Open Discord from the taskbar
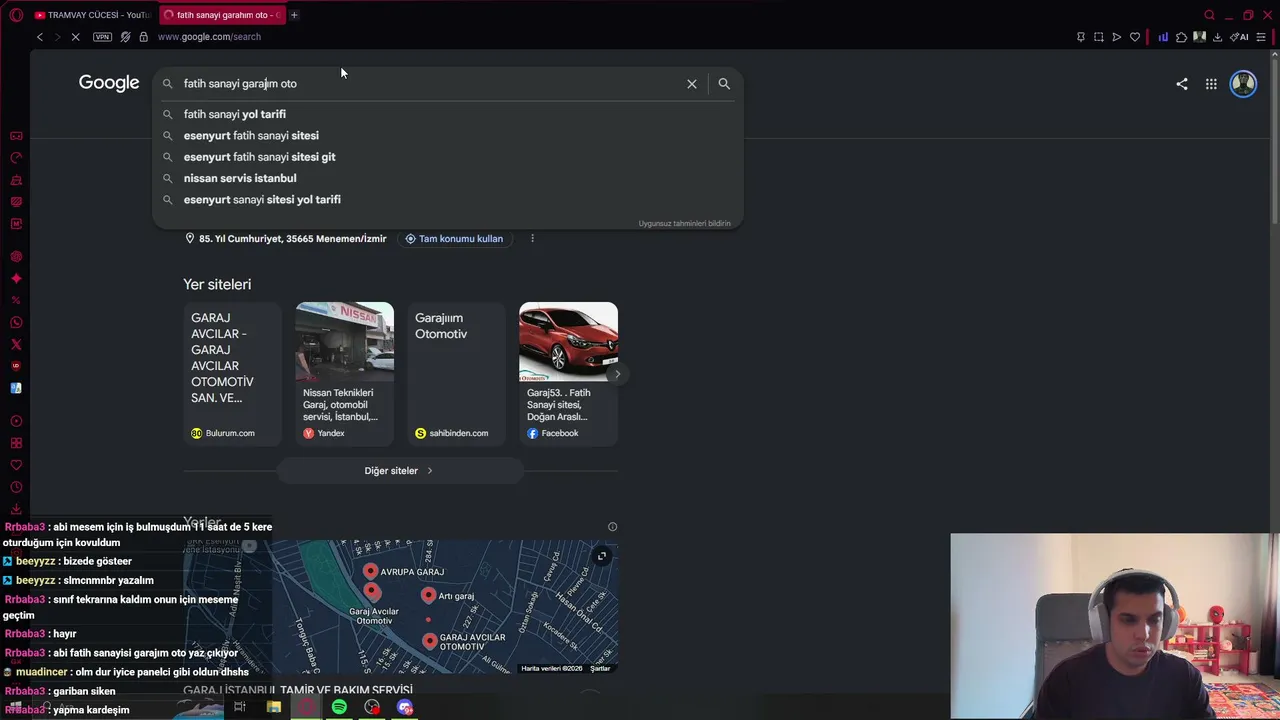The height and width of the screenshot is (720, 1280). tap(405, 707)
